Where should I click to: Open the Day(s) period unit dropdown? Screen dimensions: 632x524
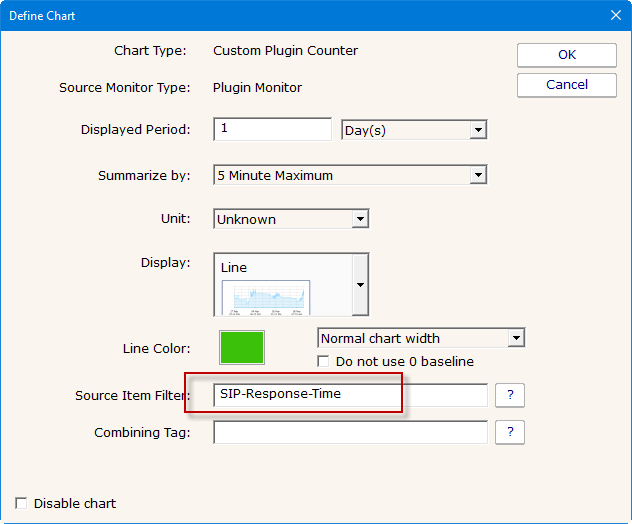pos(413,130)
